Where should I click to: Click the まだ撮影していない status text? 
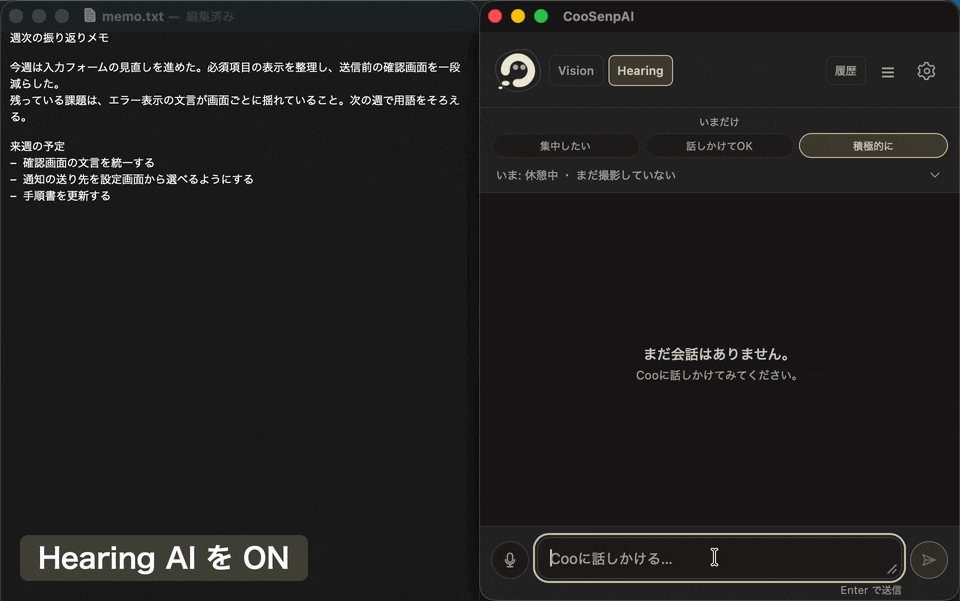626,175
